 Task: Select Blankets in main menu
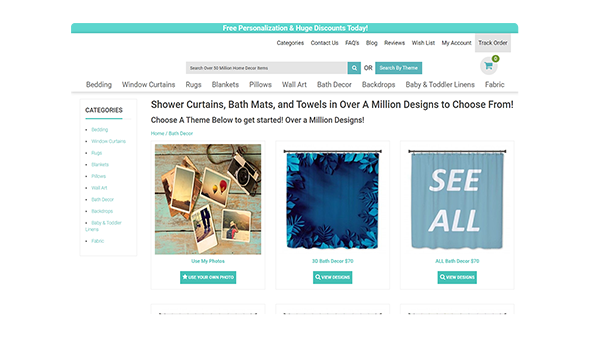225,85
